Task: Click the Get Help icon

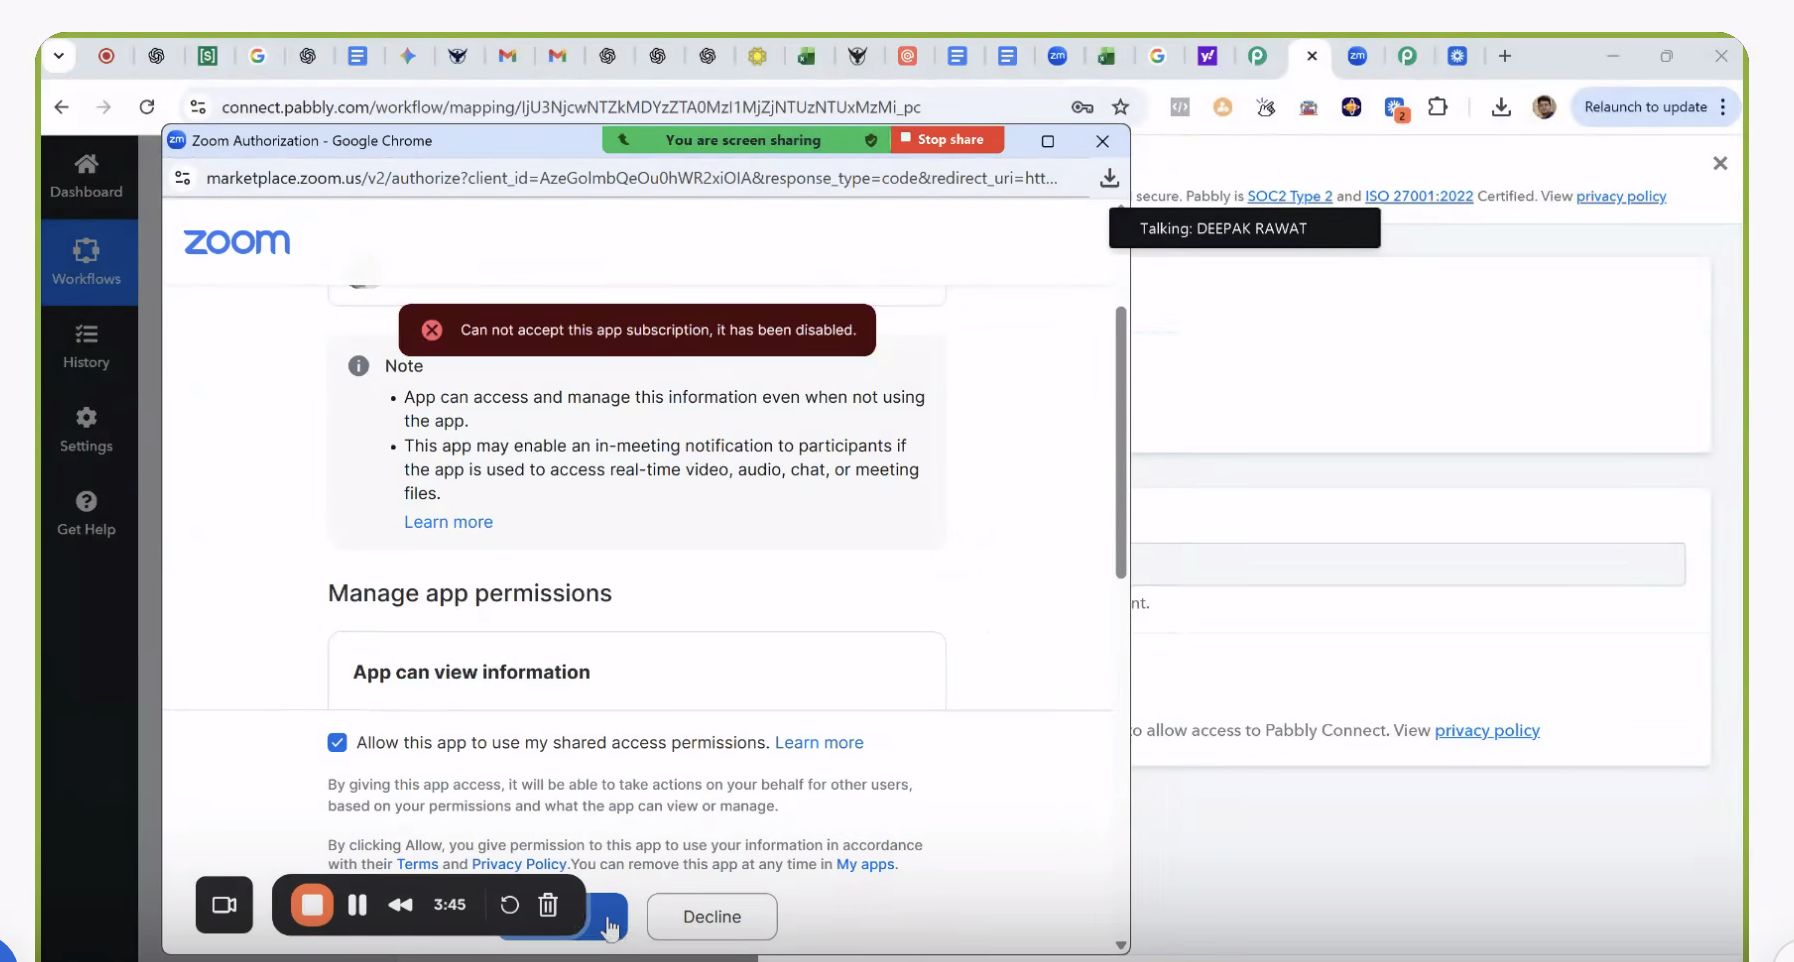Action: 86,502
